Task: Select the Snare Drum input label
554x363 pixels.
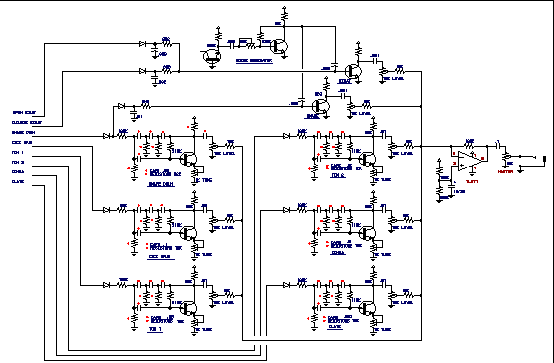Action: (x=23, y=133)
